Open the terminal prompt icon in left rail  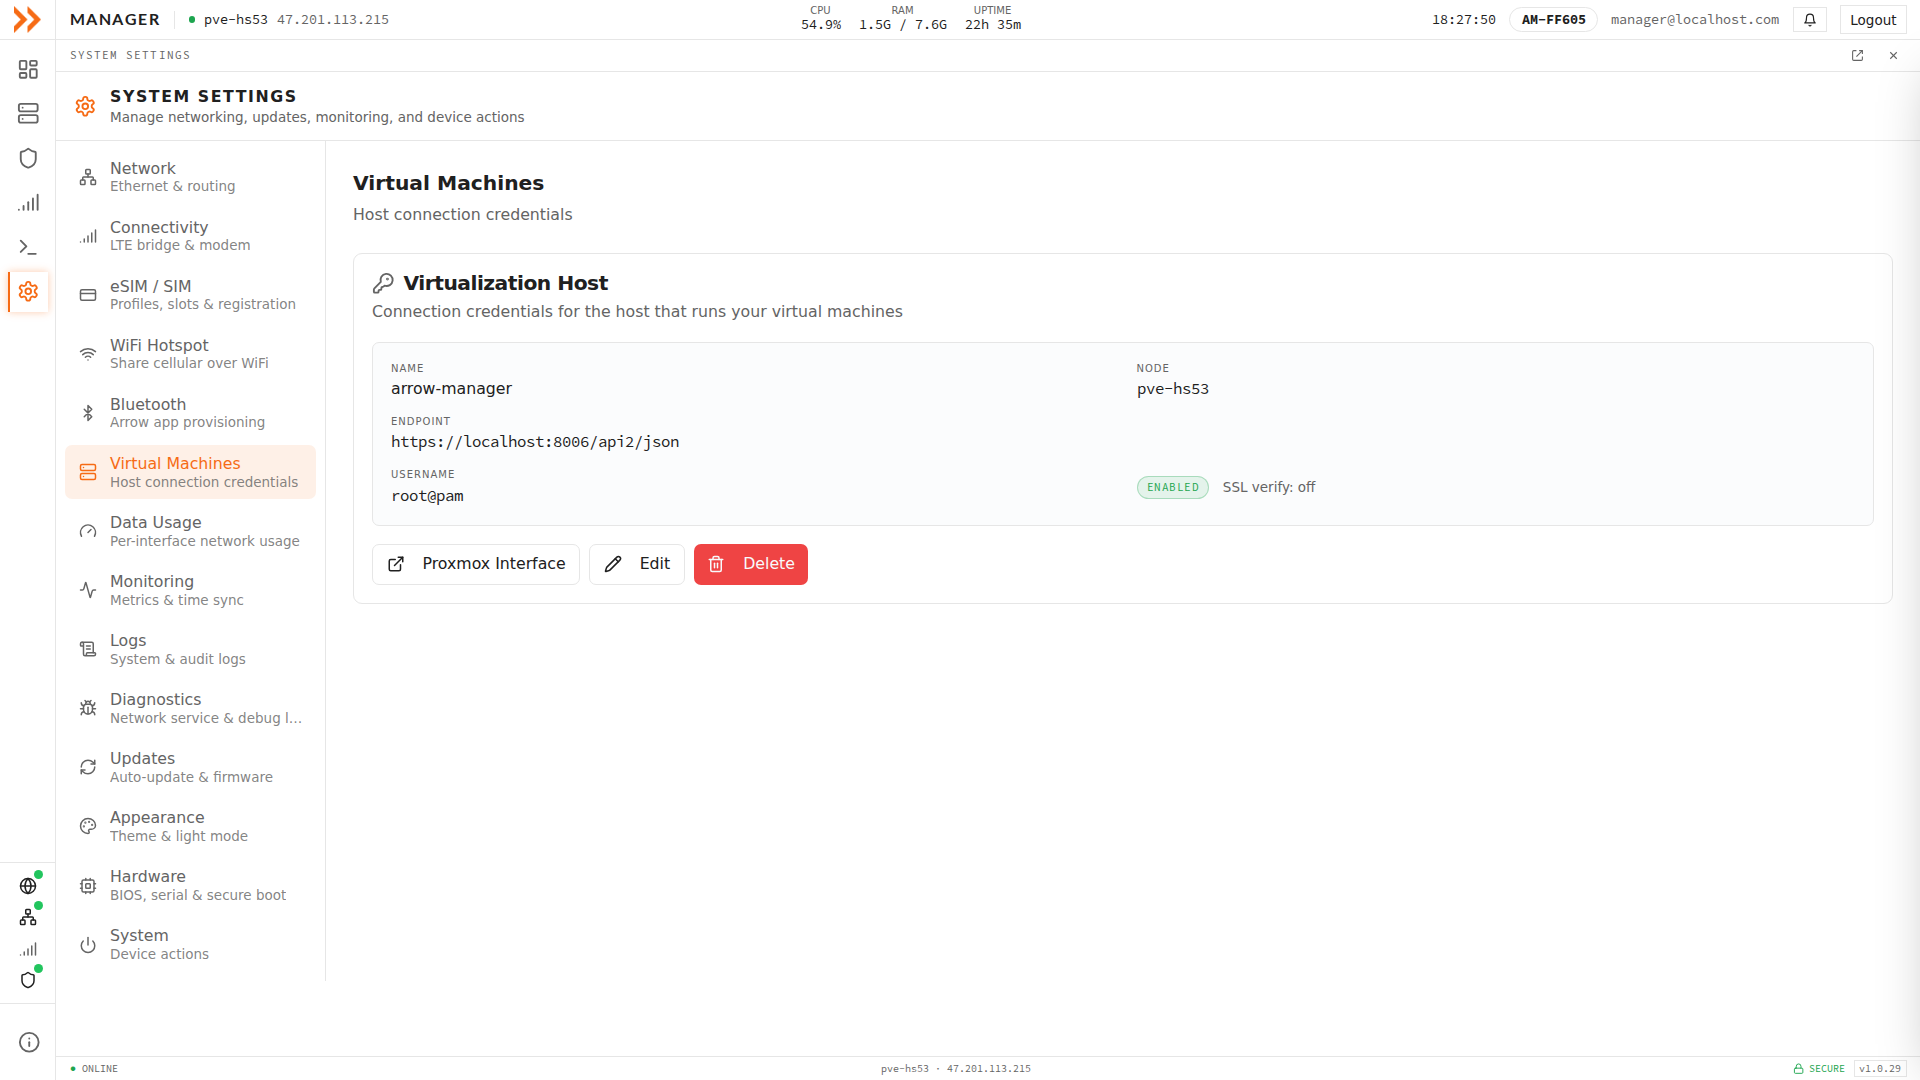point(28,247)
